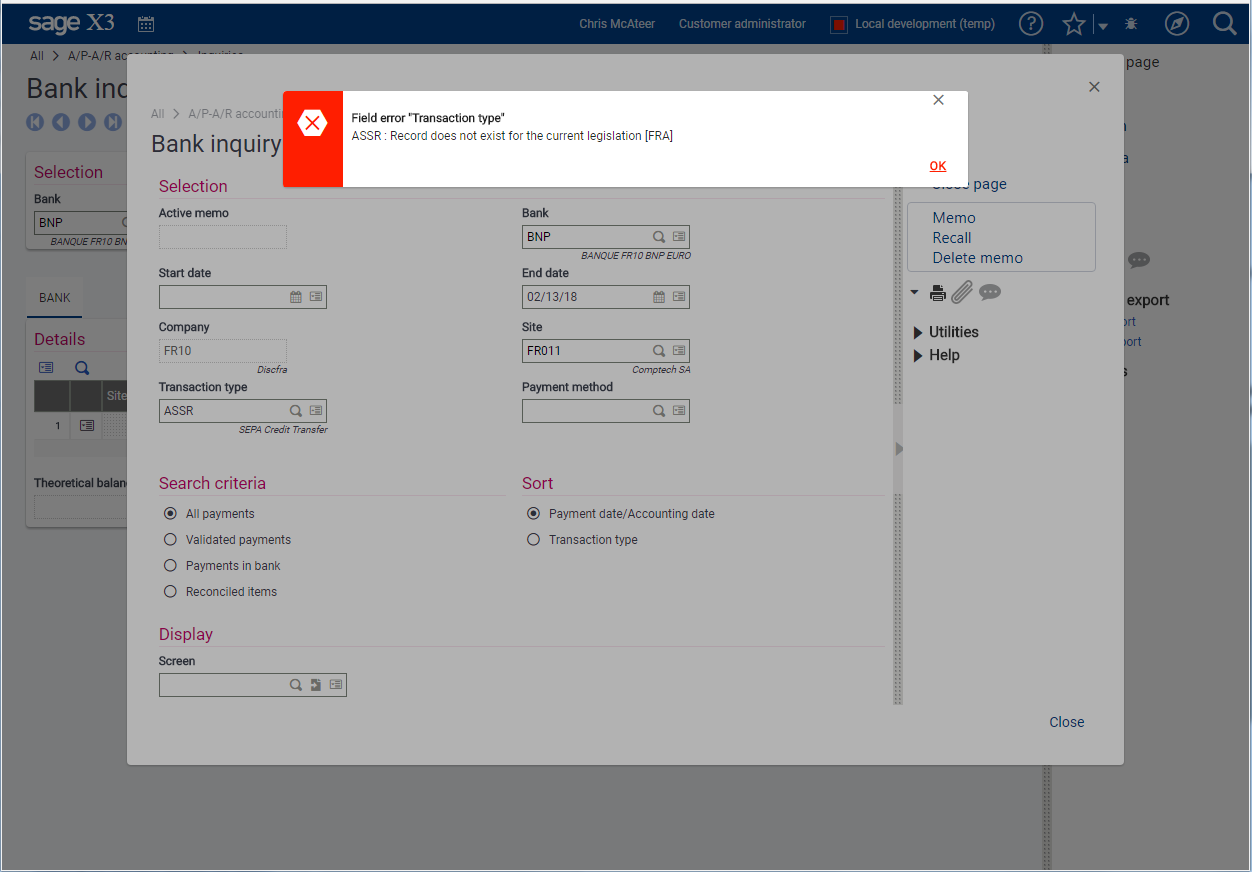The image size is (1252, 872).
Task: Select the Reconciled items radio button
Action: [170, 592]
